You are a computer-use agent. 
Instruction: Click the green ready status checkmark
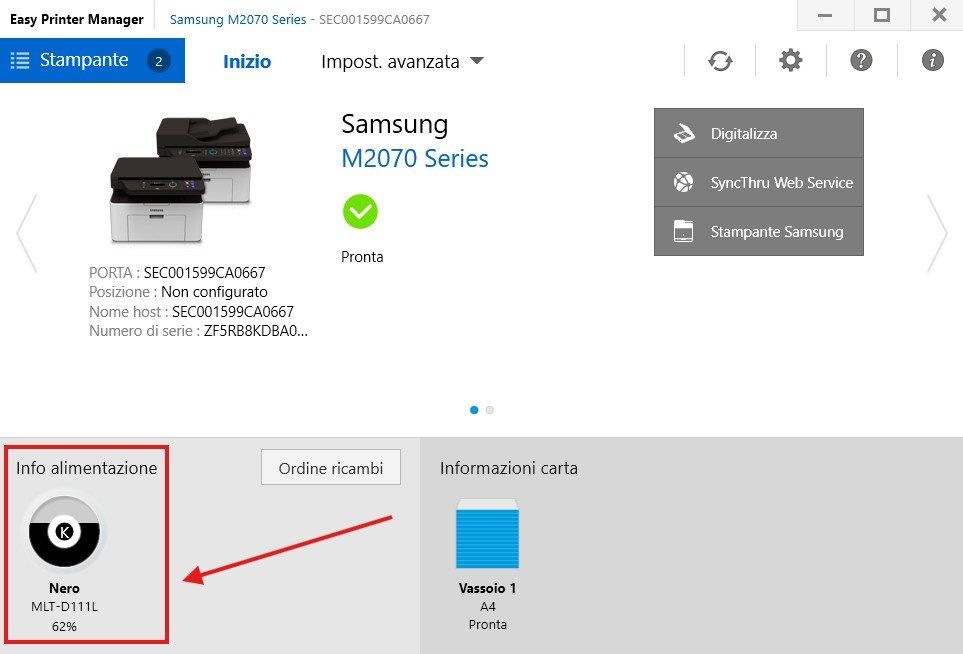point(361,212)
